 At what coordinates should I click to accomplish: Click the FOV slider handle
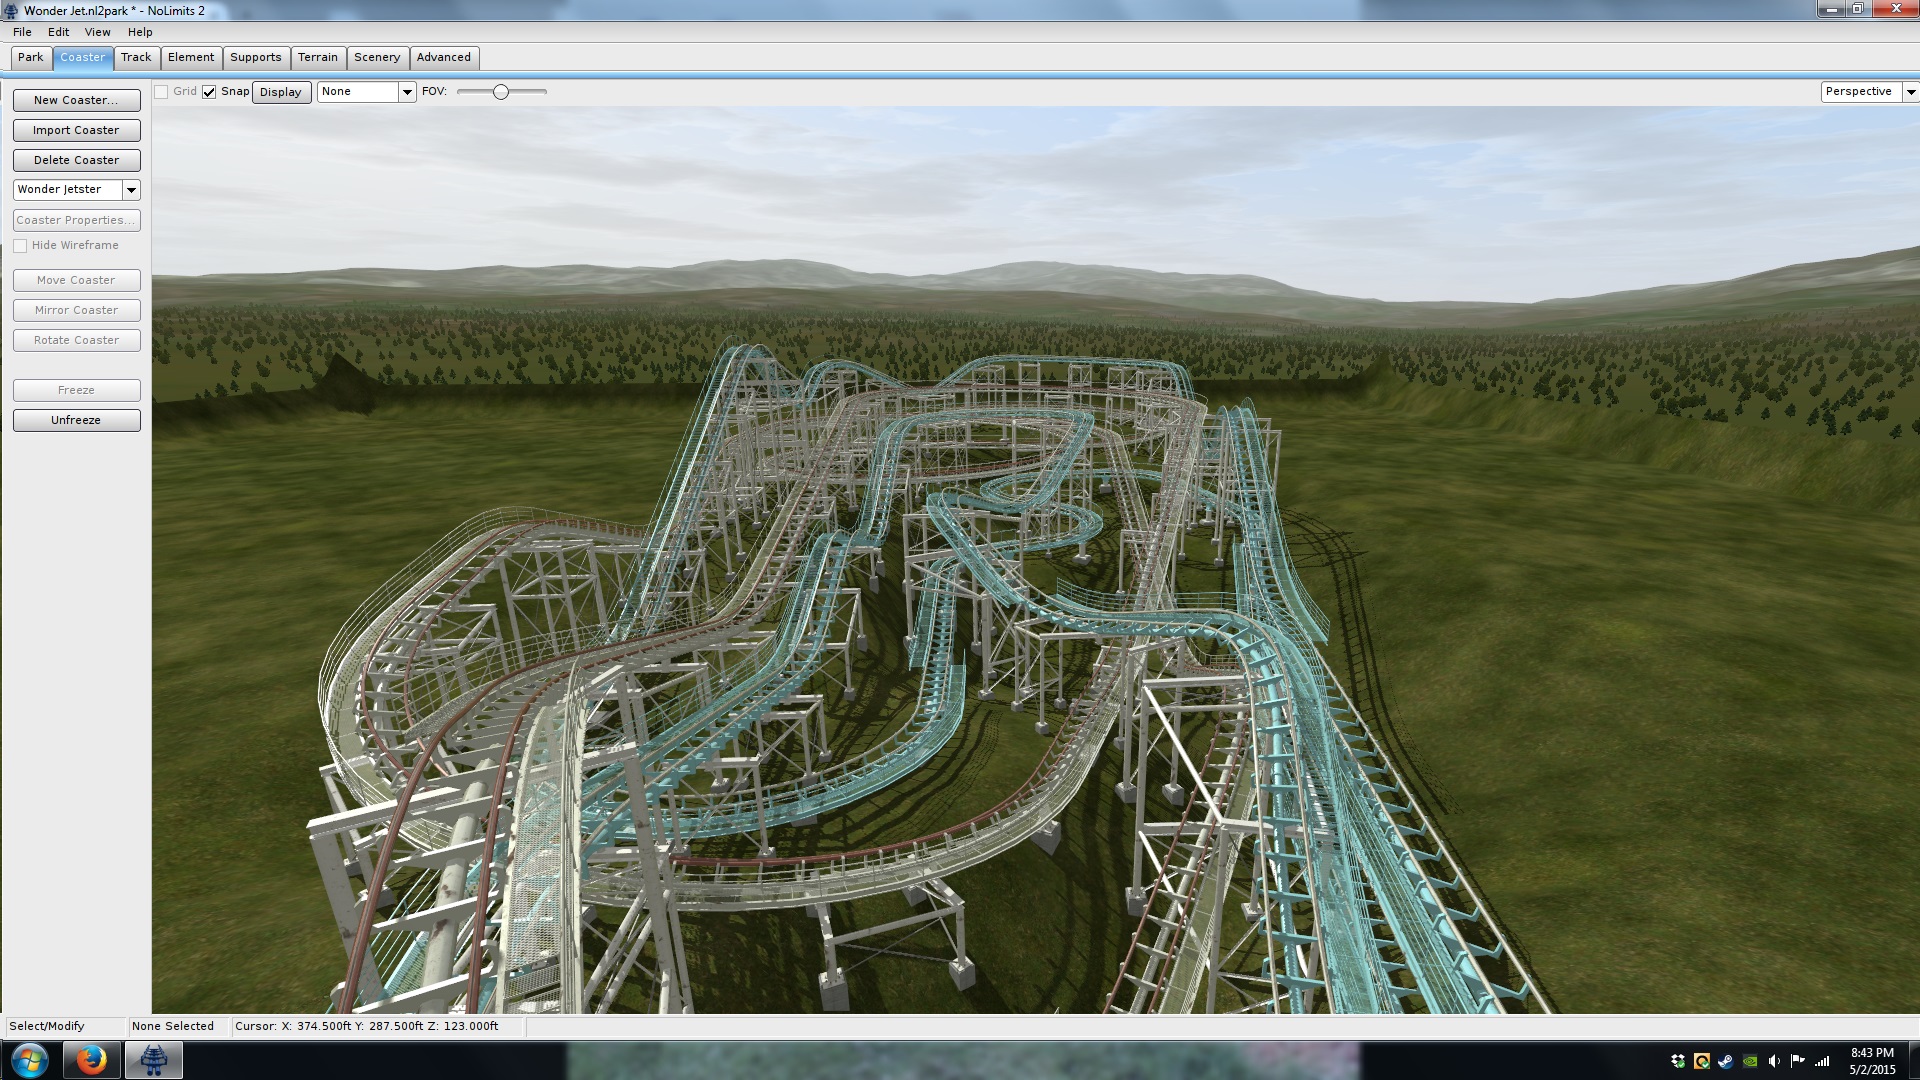coord(501,92)
